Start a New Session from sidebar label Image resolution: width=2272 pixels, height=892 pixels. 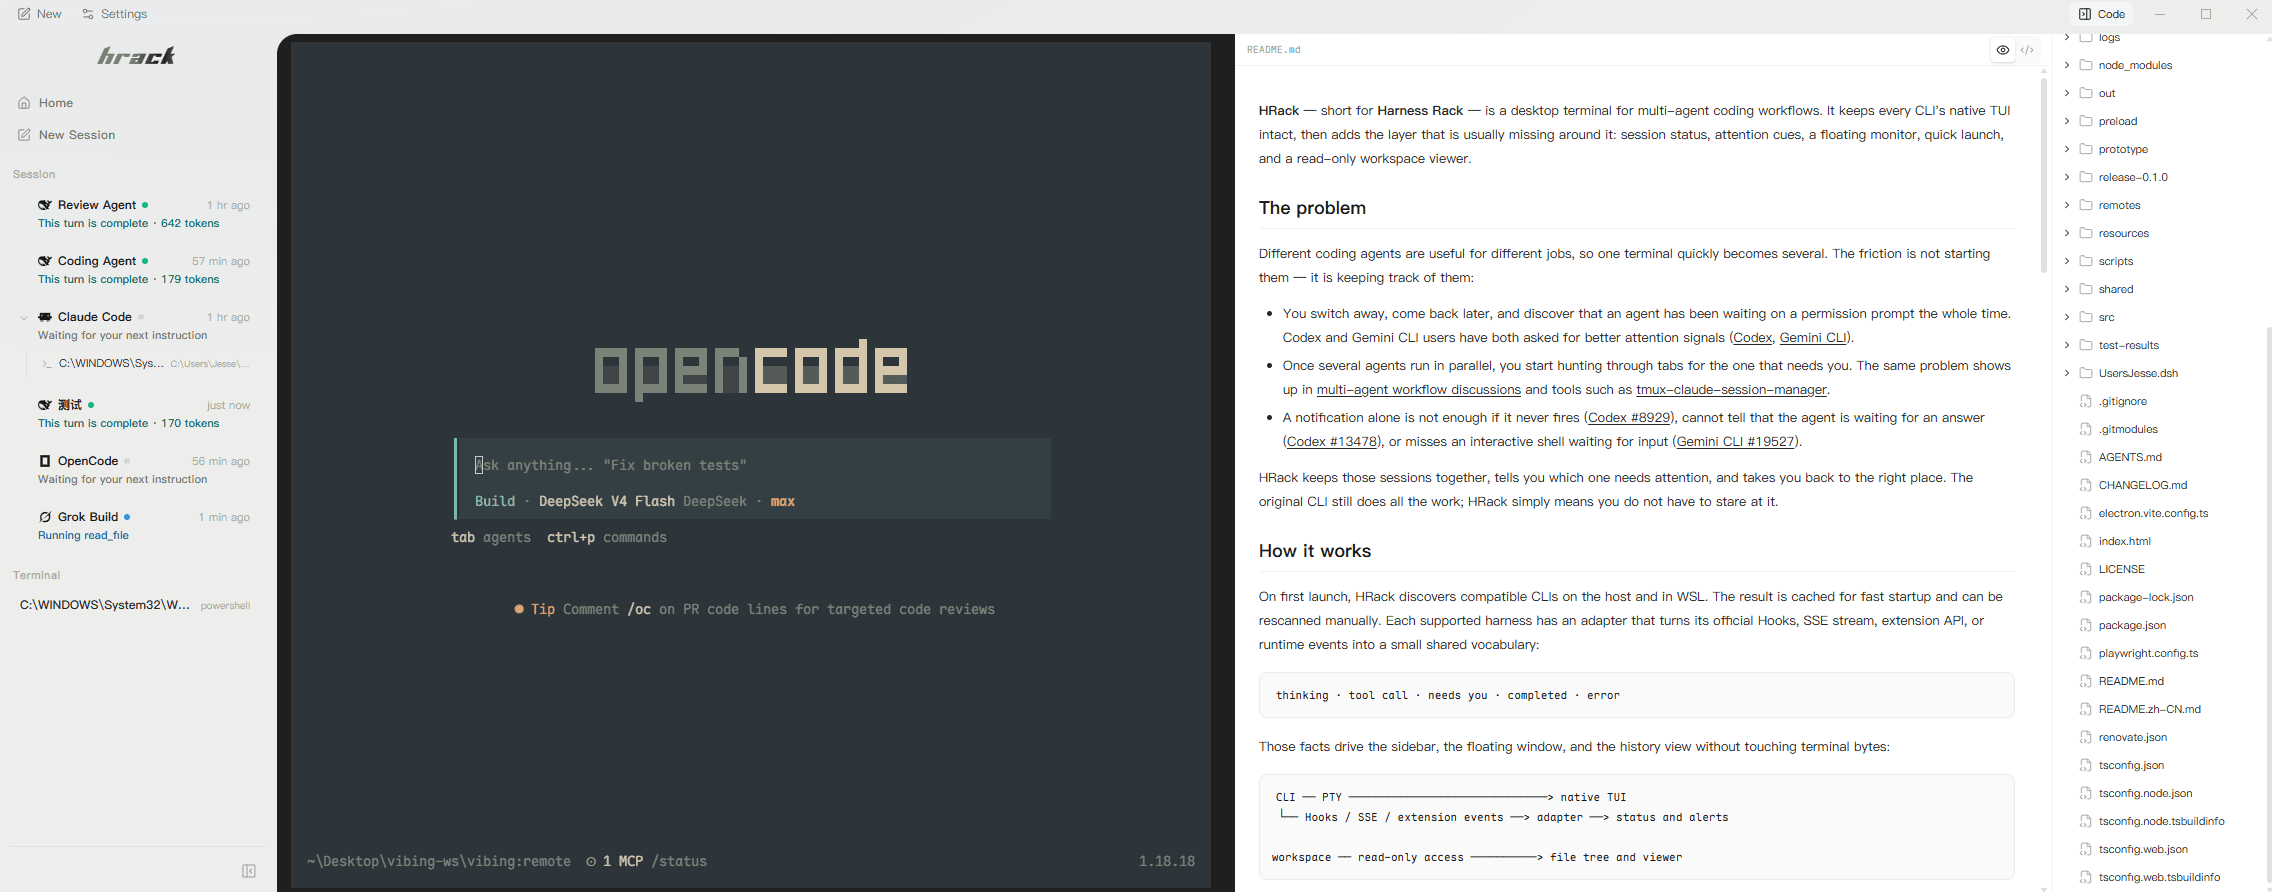click(x=77, y=135)
